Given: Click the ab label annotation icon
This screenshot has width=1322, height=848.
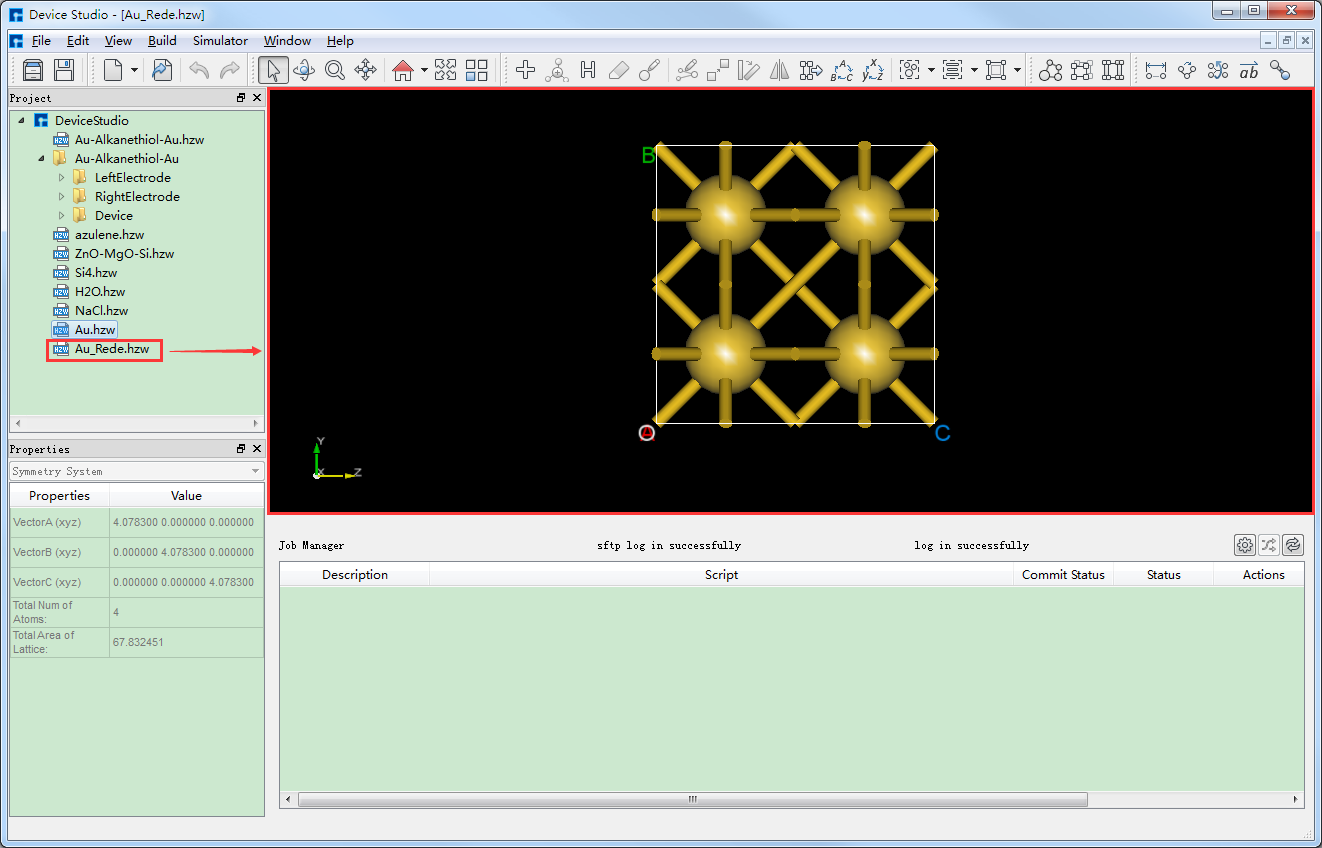Looking at the screenshot, I should tap(1249, 70).
